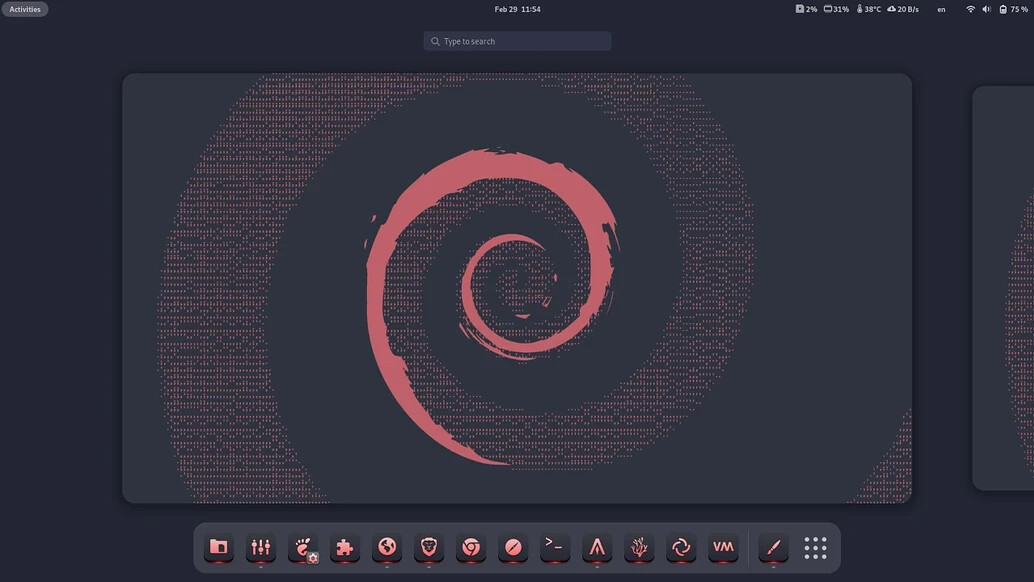Click the CPU temperature indicator
1034x582 pixels.
click(x=869, y=9)
